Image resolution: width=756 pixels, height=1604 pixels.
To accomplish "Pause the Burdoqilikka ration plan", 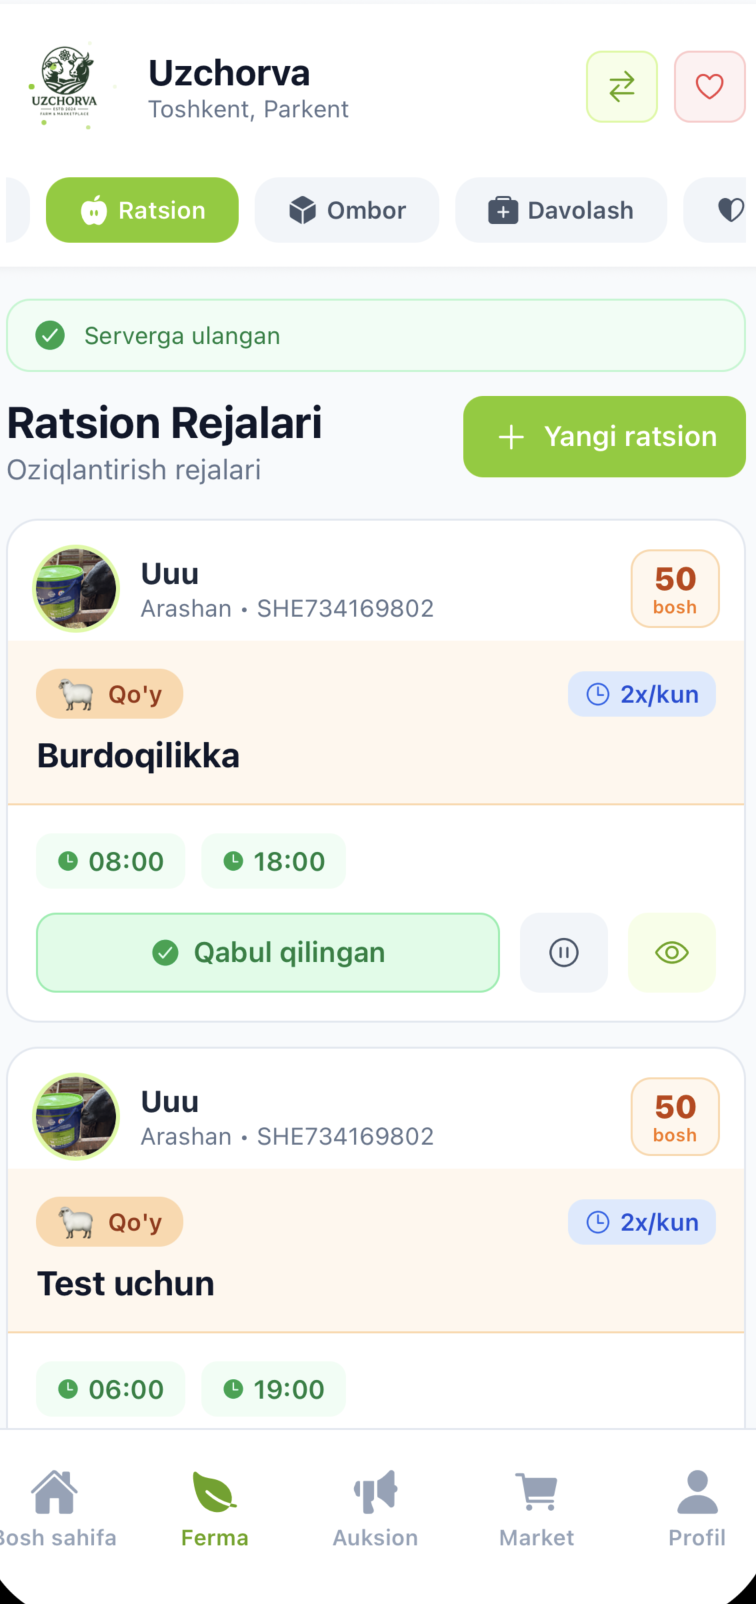I will pyautogui.click(x=564, y=953).
